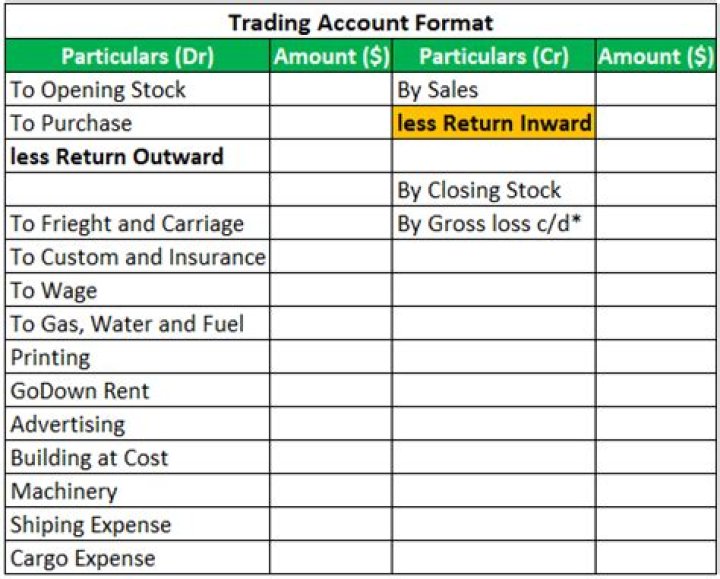This screenshot has height=579, width=720.
Task: Click the To Opening Stock cell
Action: tap(137, 90)
